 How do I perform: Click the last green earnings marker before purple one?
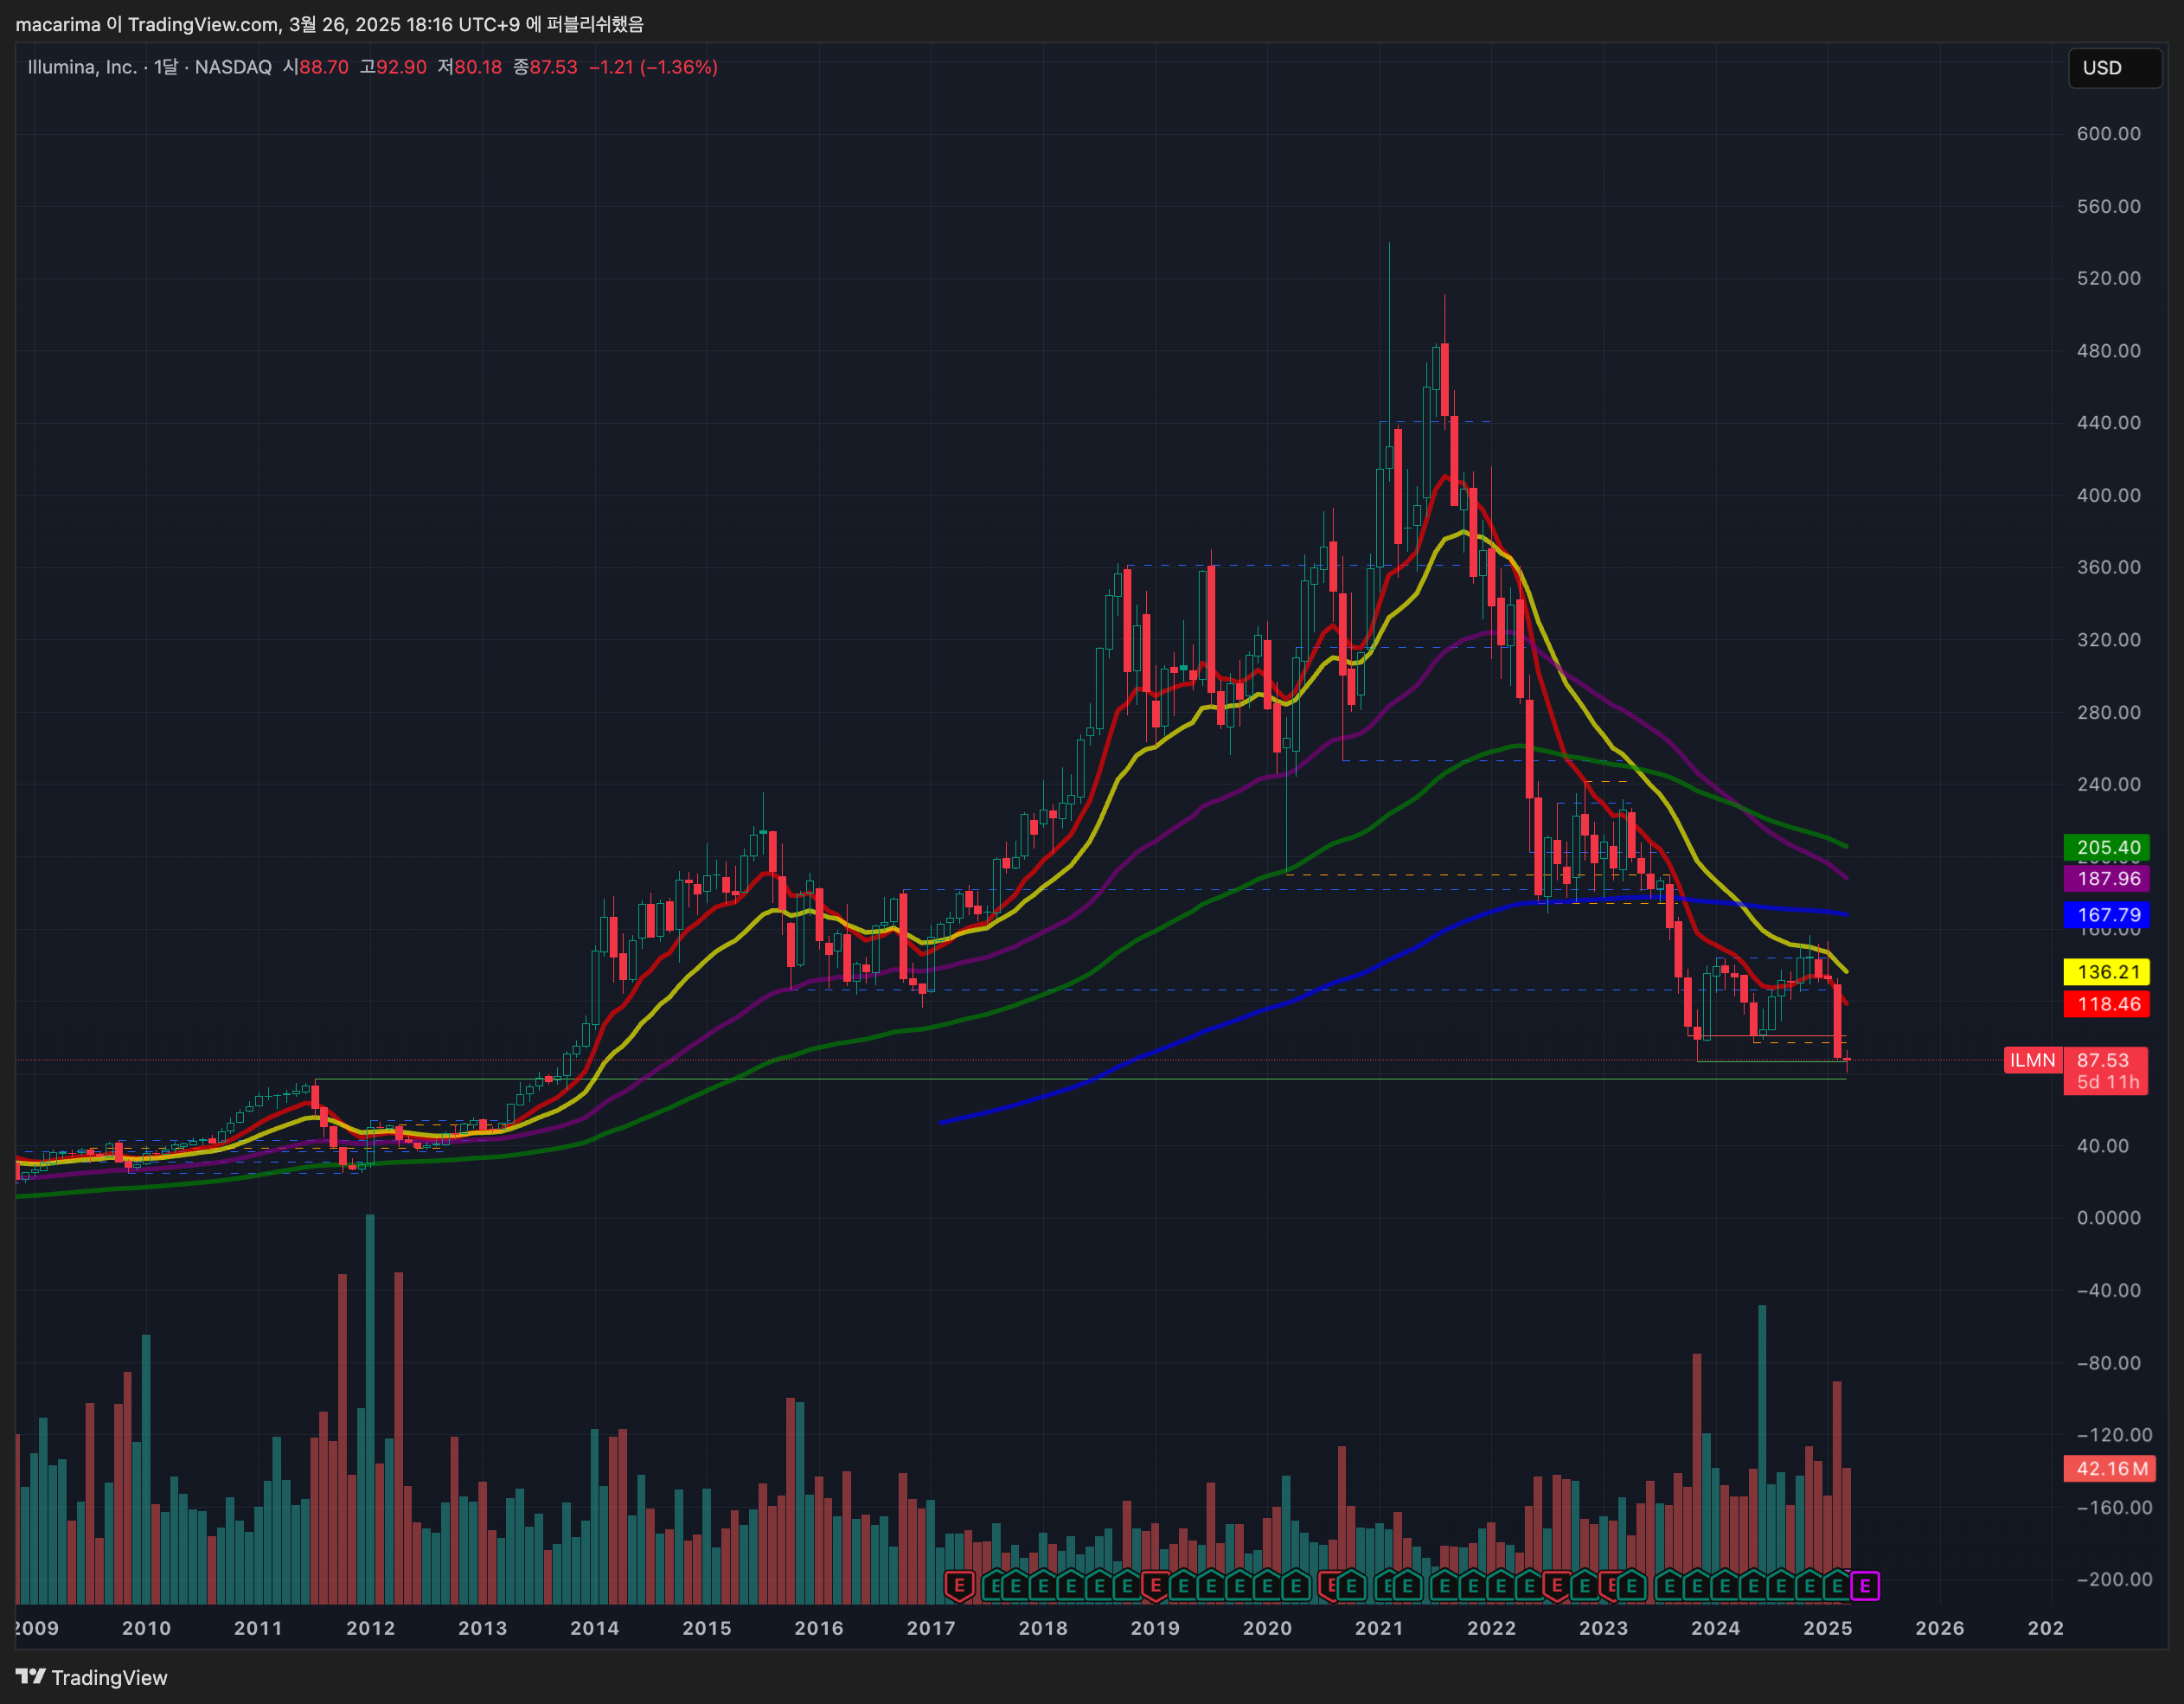(1837, 1586)
